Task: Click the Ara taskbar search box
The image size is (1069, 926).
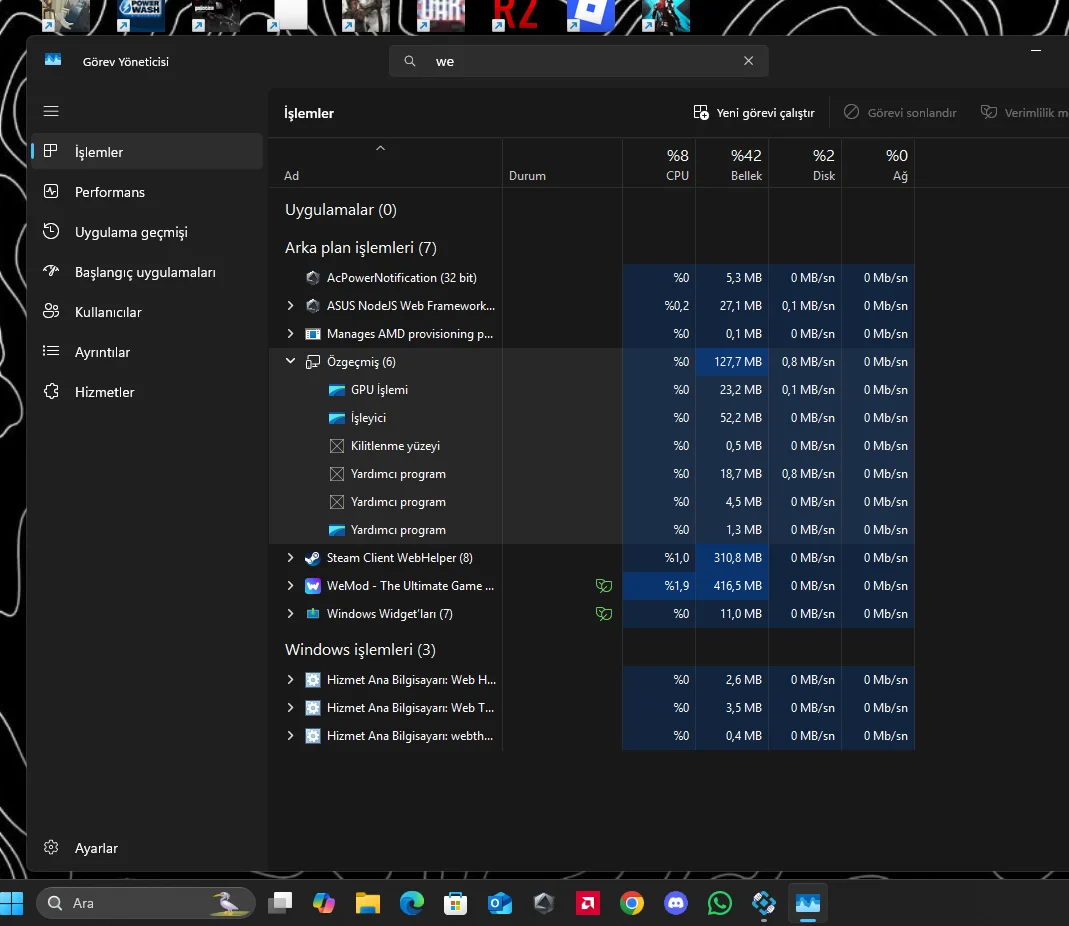Action: coord(146,903)
